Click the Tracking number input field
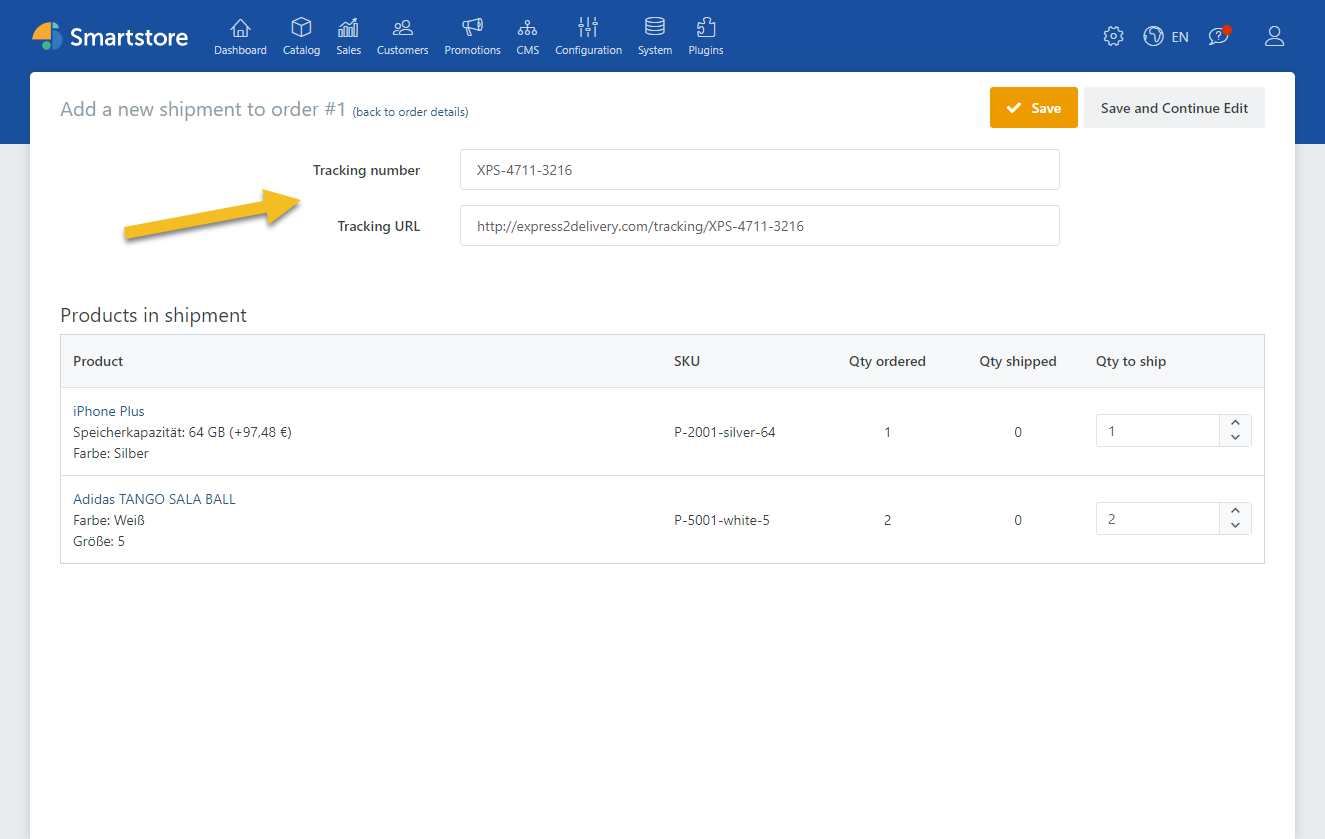Screen dimensions: 1325x839 click(x=759, y=170)
